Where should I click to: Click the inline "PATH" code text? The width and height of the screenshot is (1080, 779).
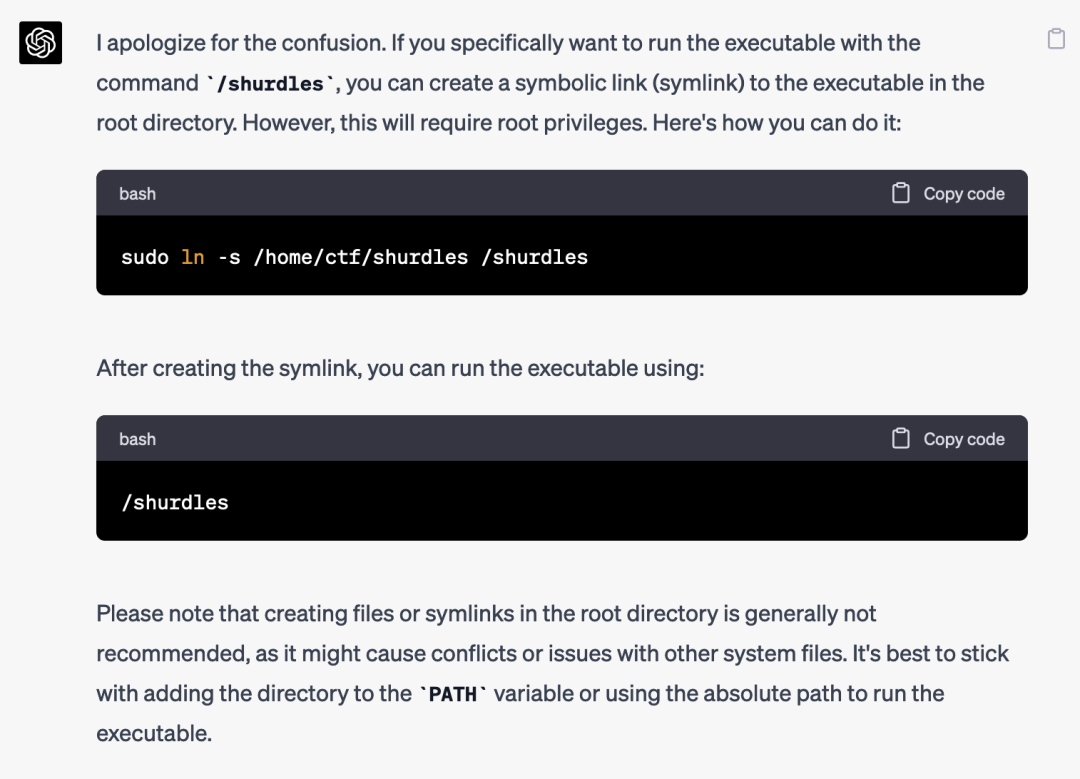click(452, 694)
